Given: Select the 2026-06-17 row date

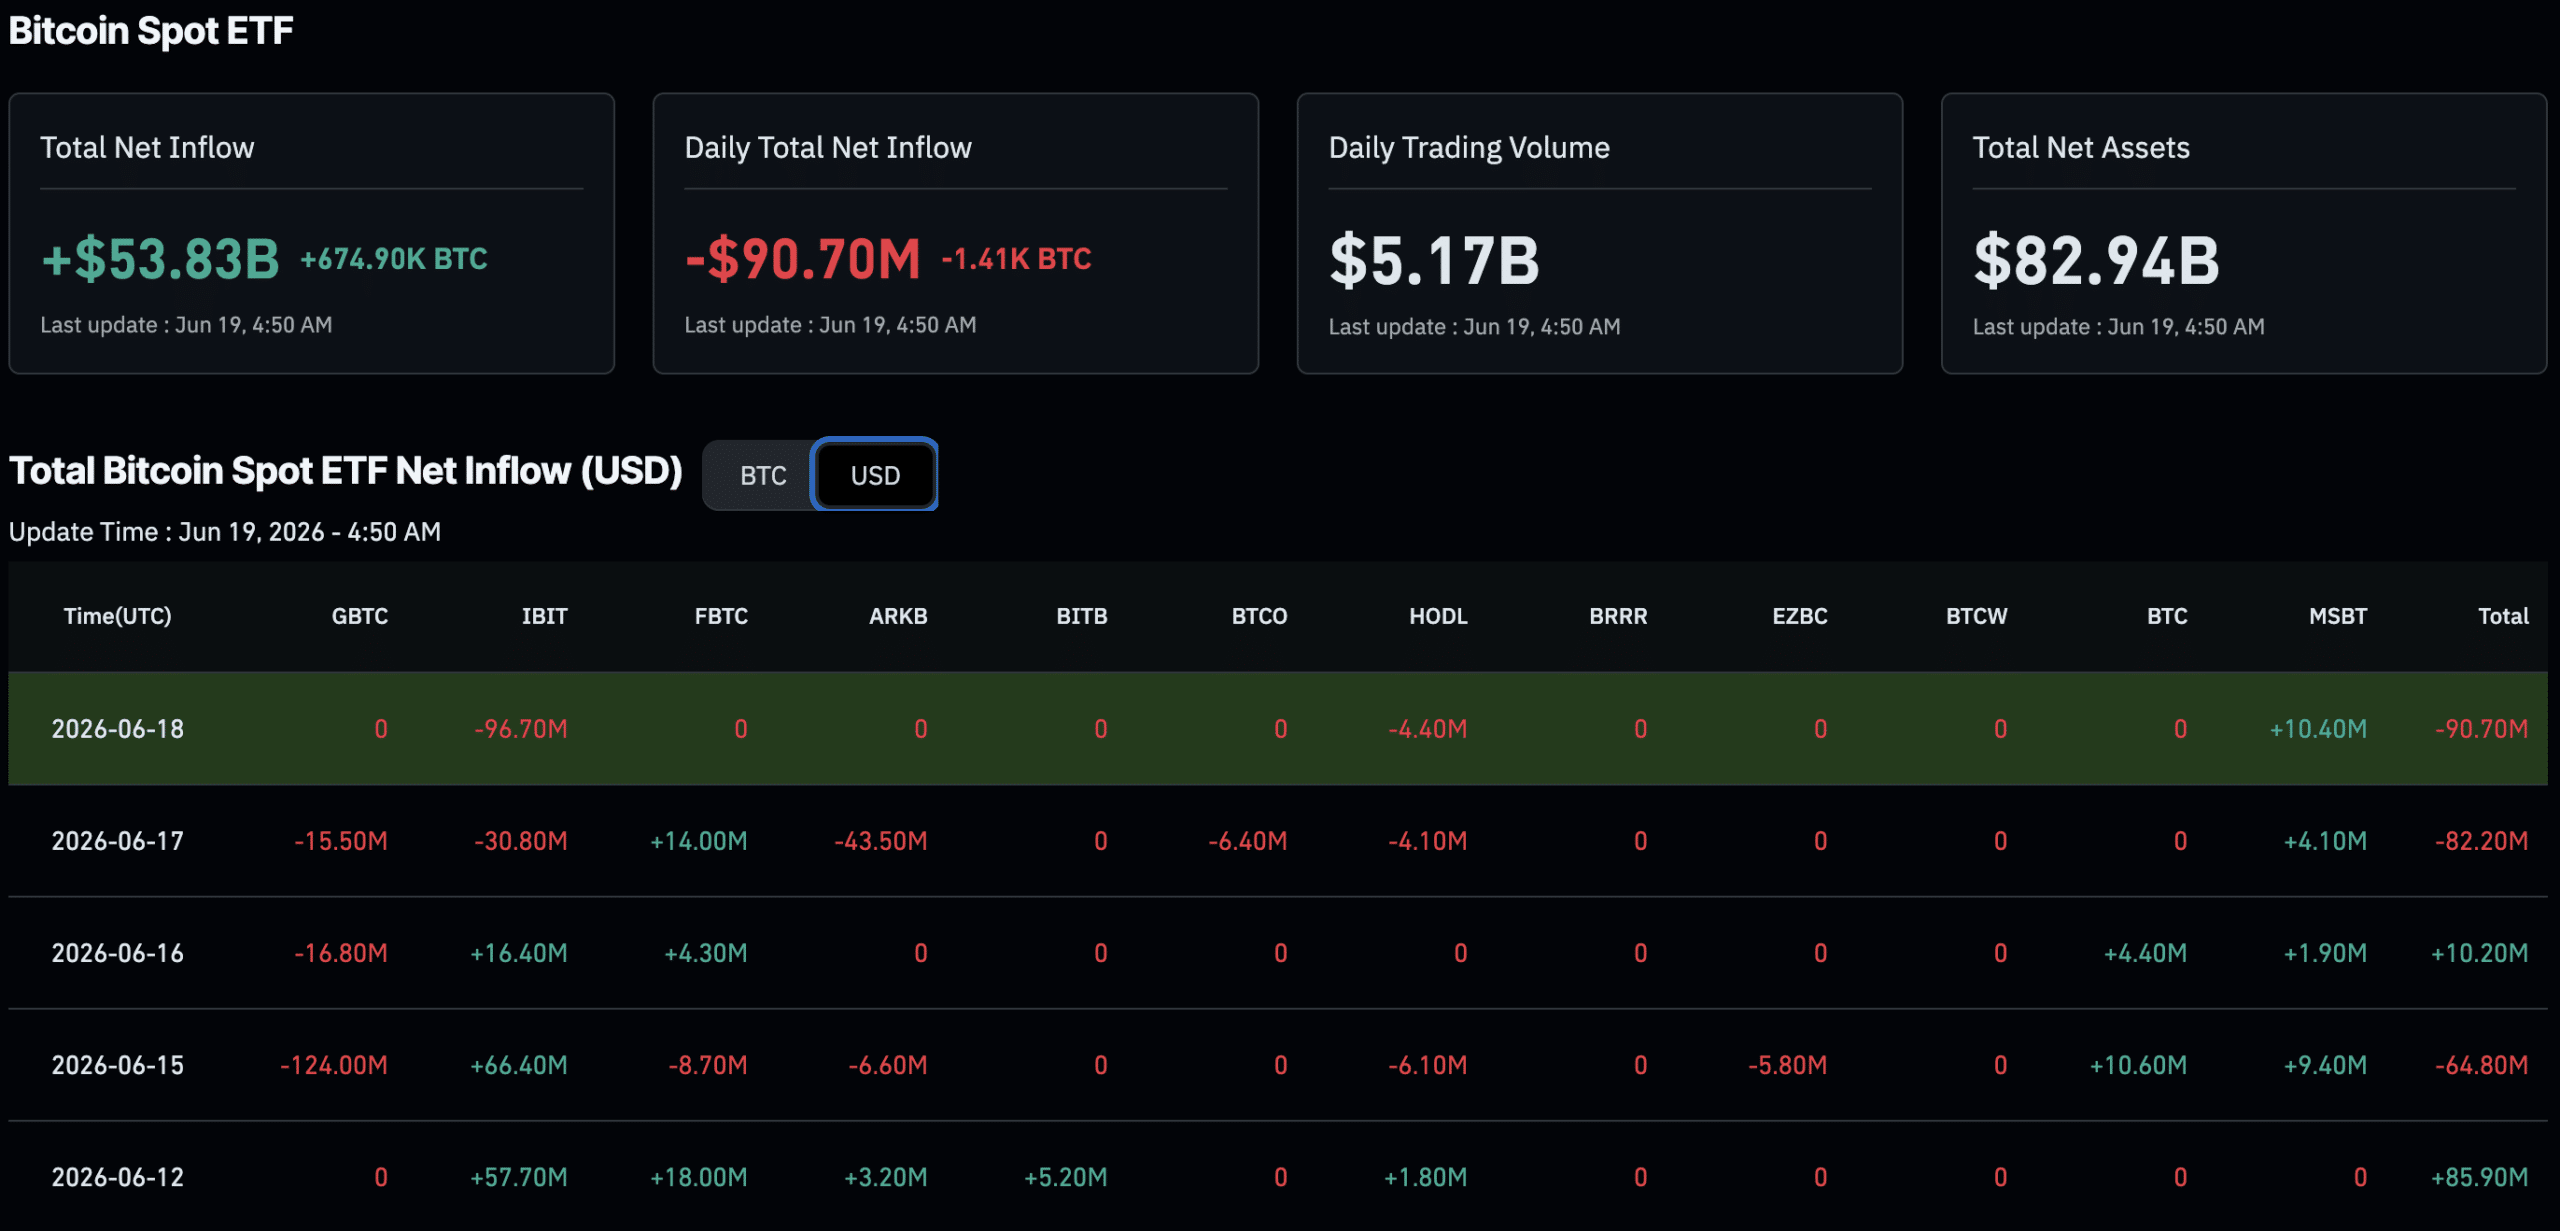Looking at the screenshot, I should point(118,841).
